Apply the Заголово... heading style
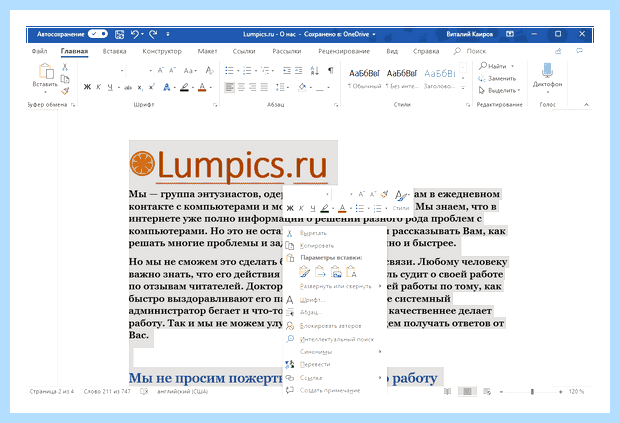The width and height of the screenshot is (620, 423). tap(440, 79)
